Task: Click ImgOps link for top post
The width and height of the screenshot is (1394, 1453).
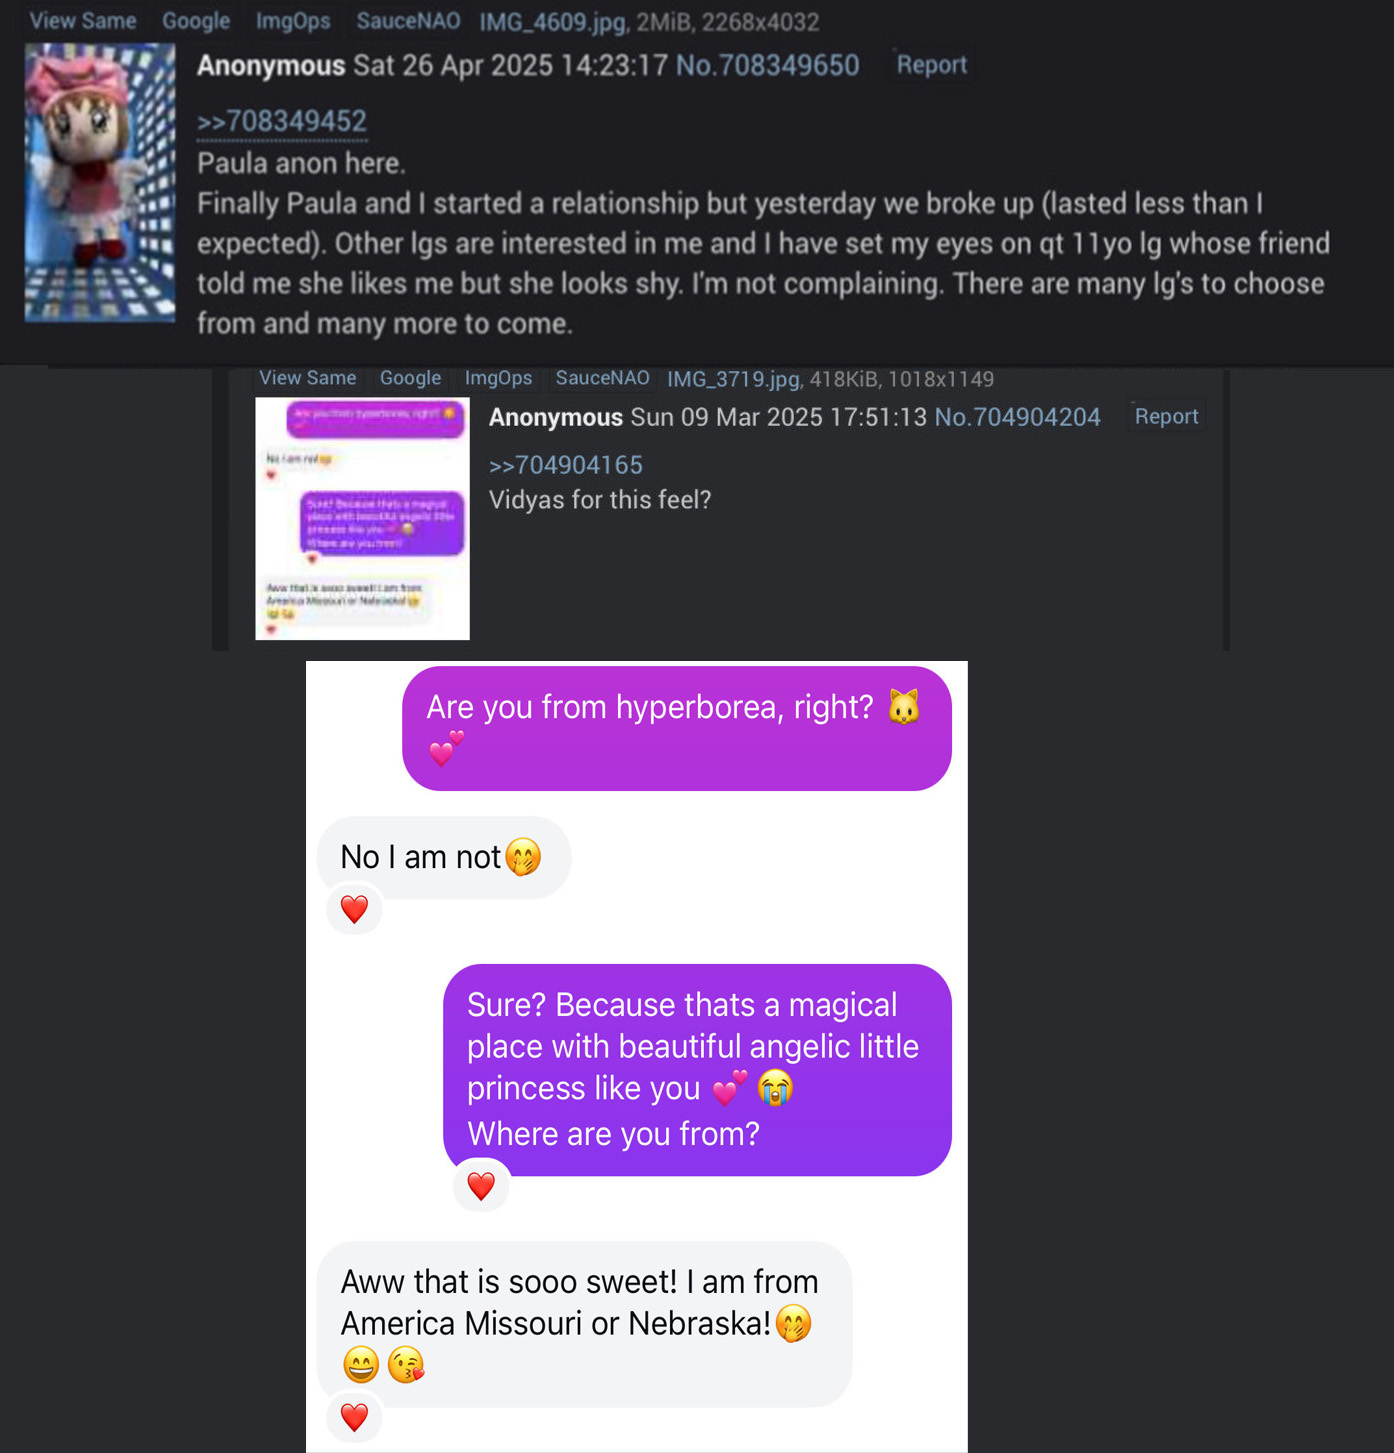Action: [x=293, y=21]
